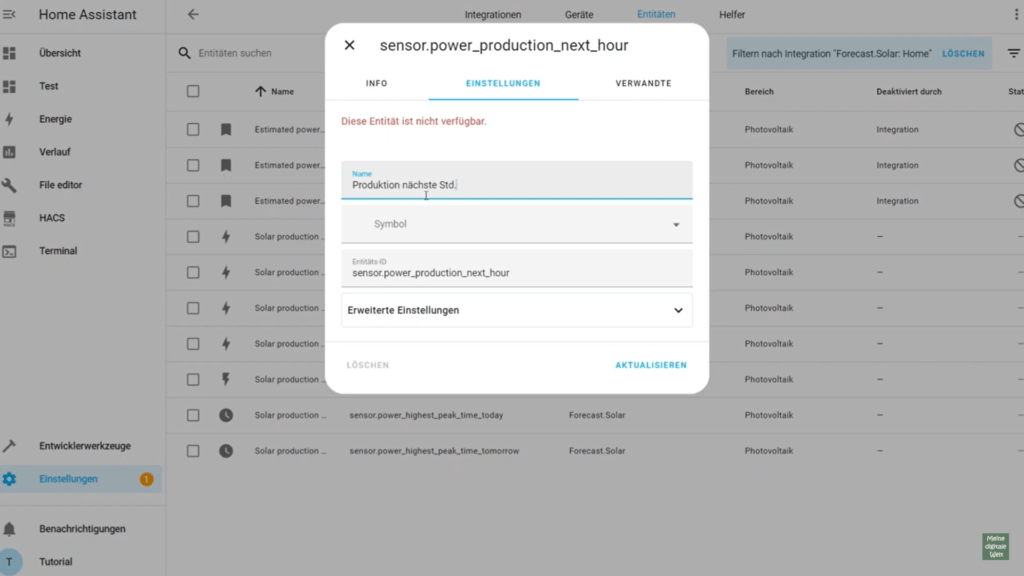Check the first Estimated power row checkbox

193,129
